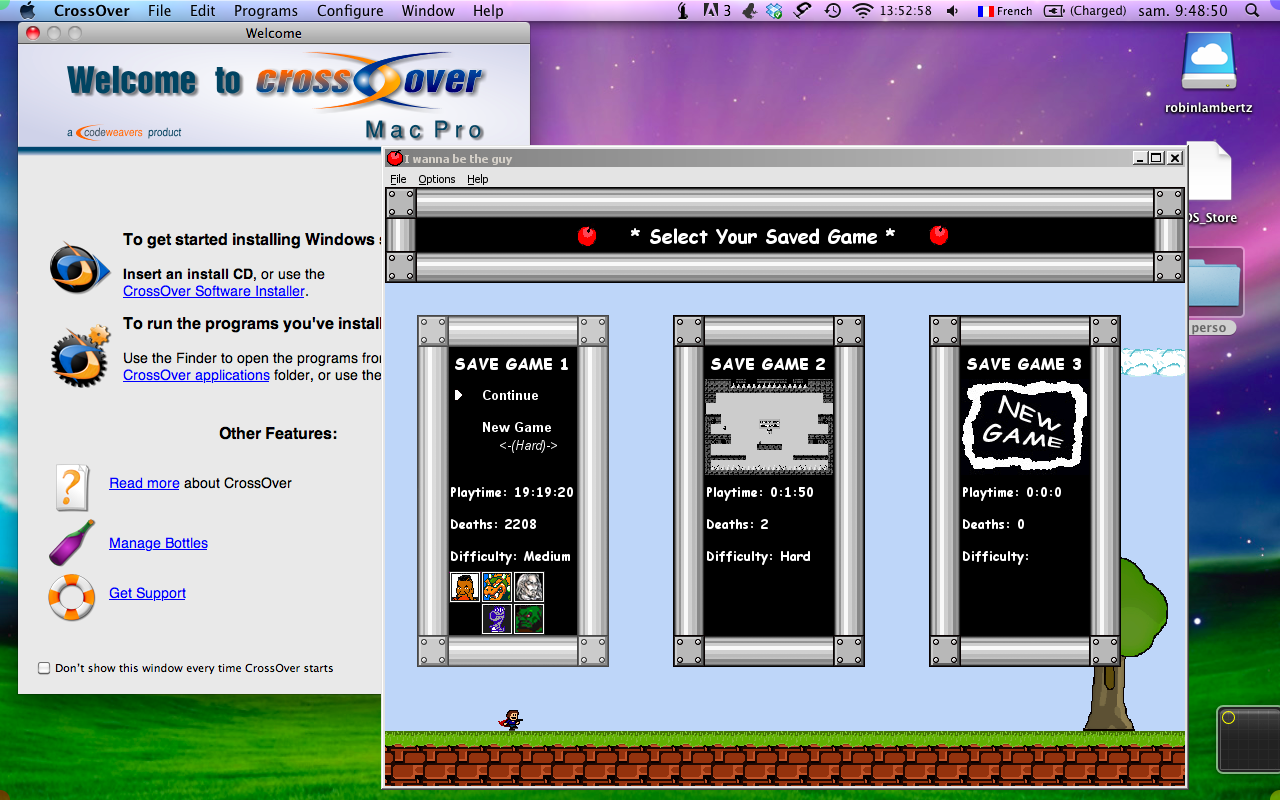The height and width of the screenshot is (800, 1280).
Task: Open the CrossOver Configure menu
Action: point(350,11)
